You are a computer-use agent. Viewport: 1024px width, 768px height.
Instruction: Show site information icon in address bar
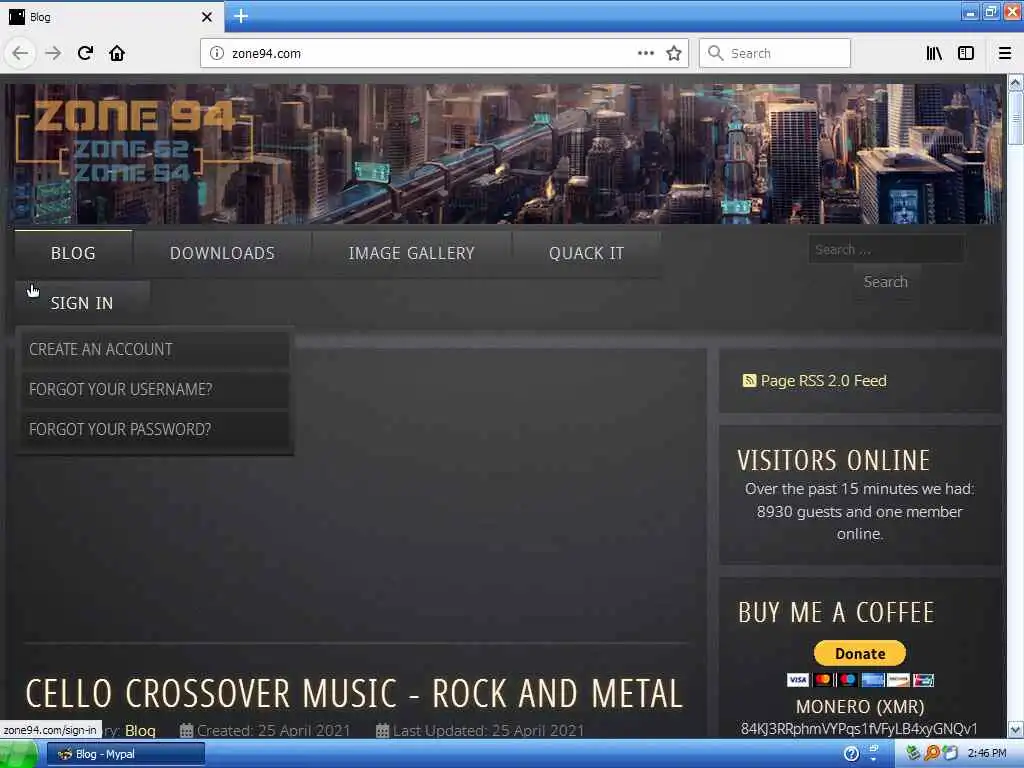pyautogui.click(x=216, y=54)
